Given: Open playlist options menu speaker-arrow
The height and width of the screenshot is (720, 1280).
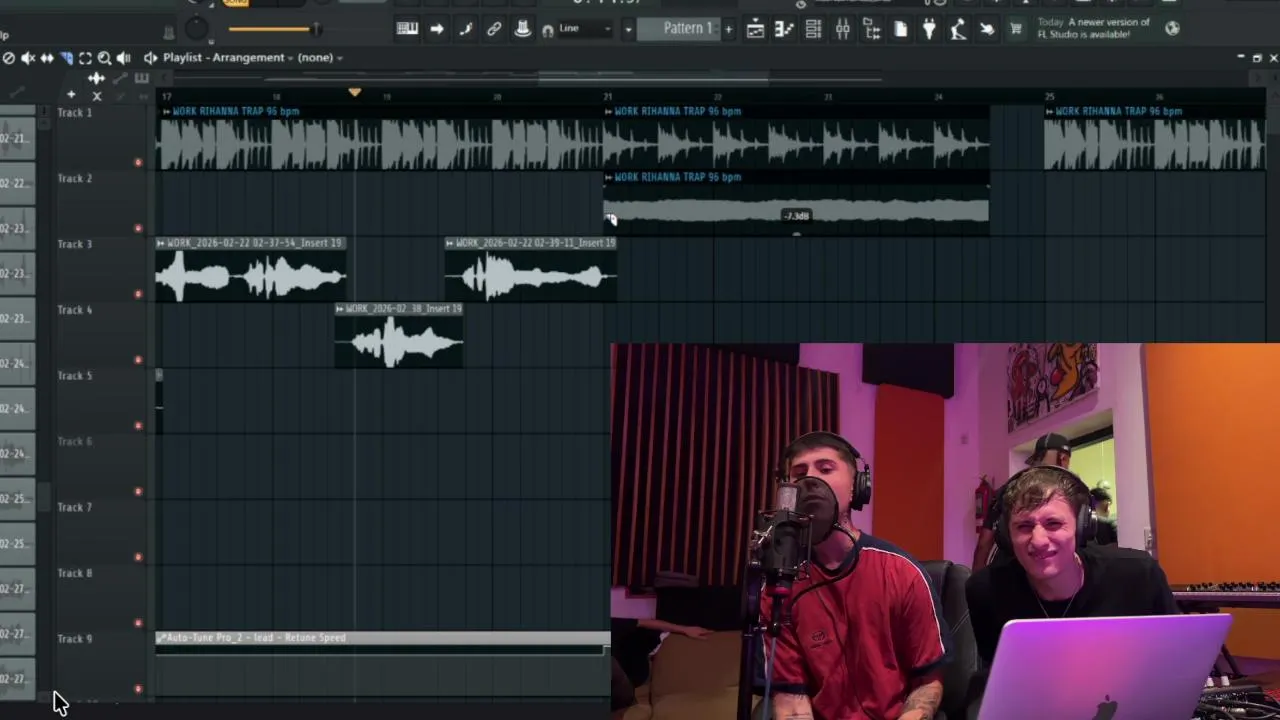Looking at the screenshot, I should tap(150, 58).
